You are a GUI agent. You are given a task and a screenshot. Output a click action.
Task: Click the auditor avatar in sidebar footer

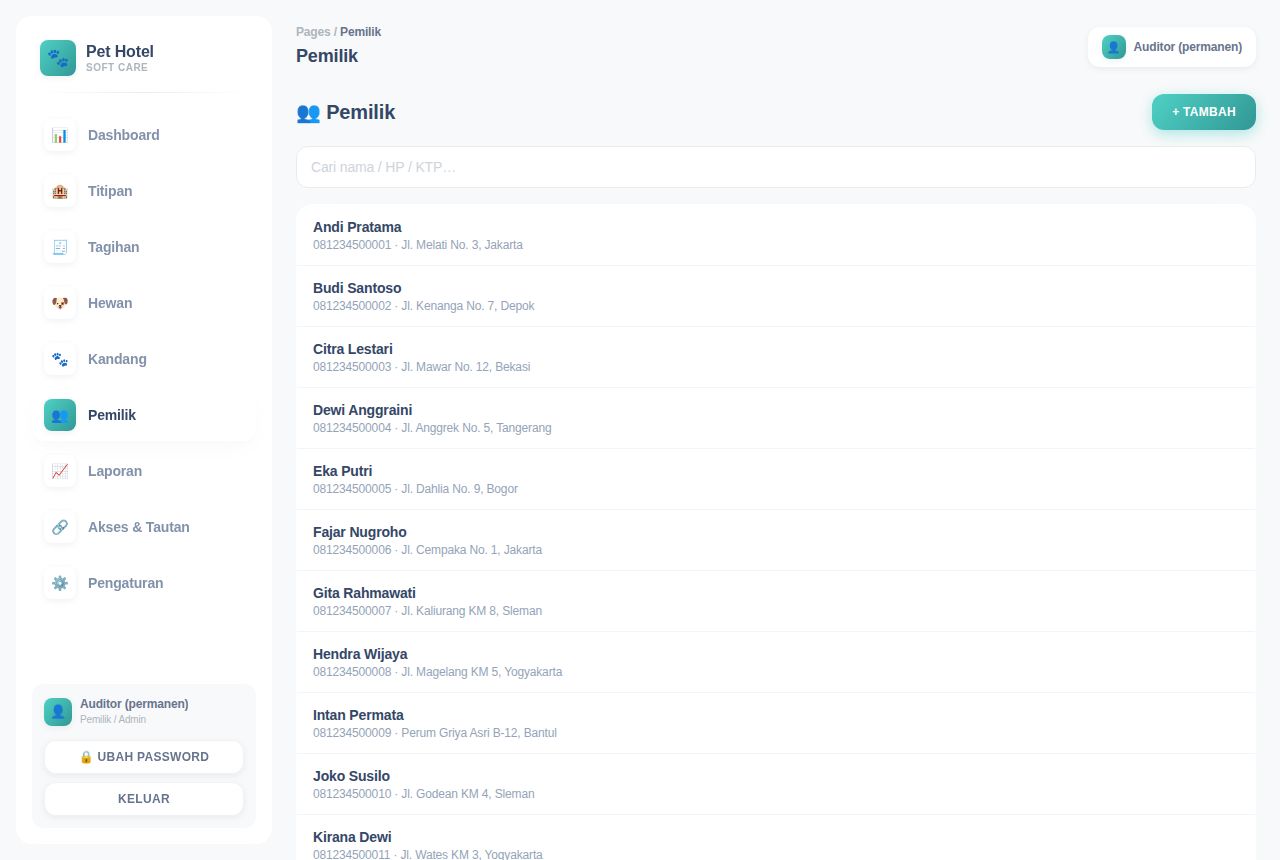58,712
